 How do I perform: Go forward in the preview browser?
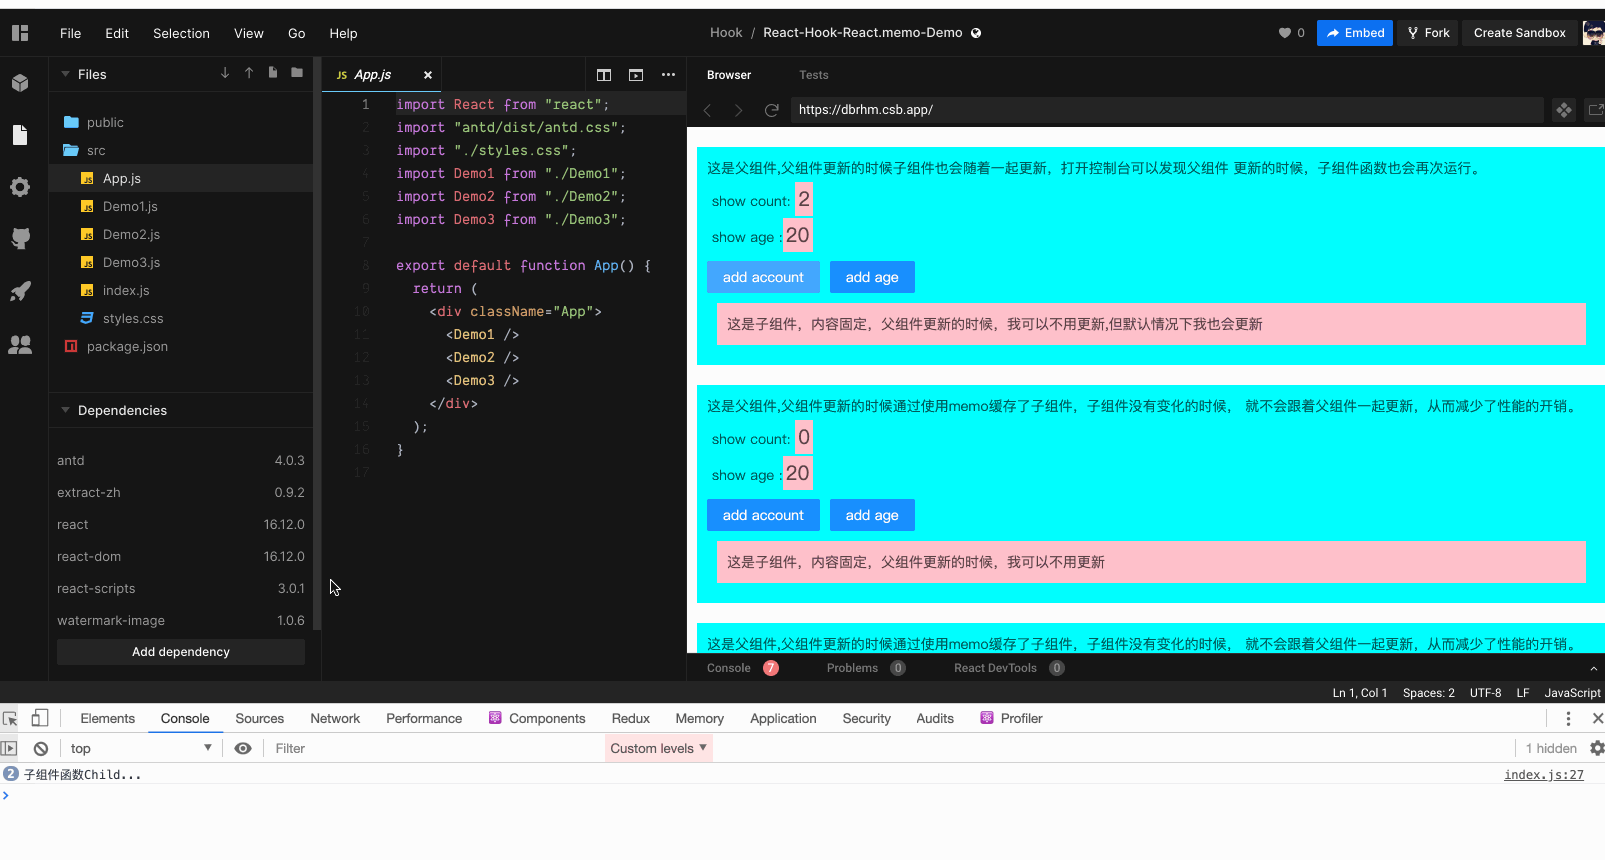pos(739,110)
